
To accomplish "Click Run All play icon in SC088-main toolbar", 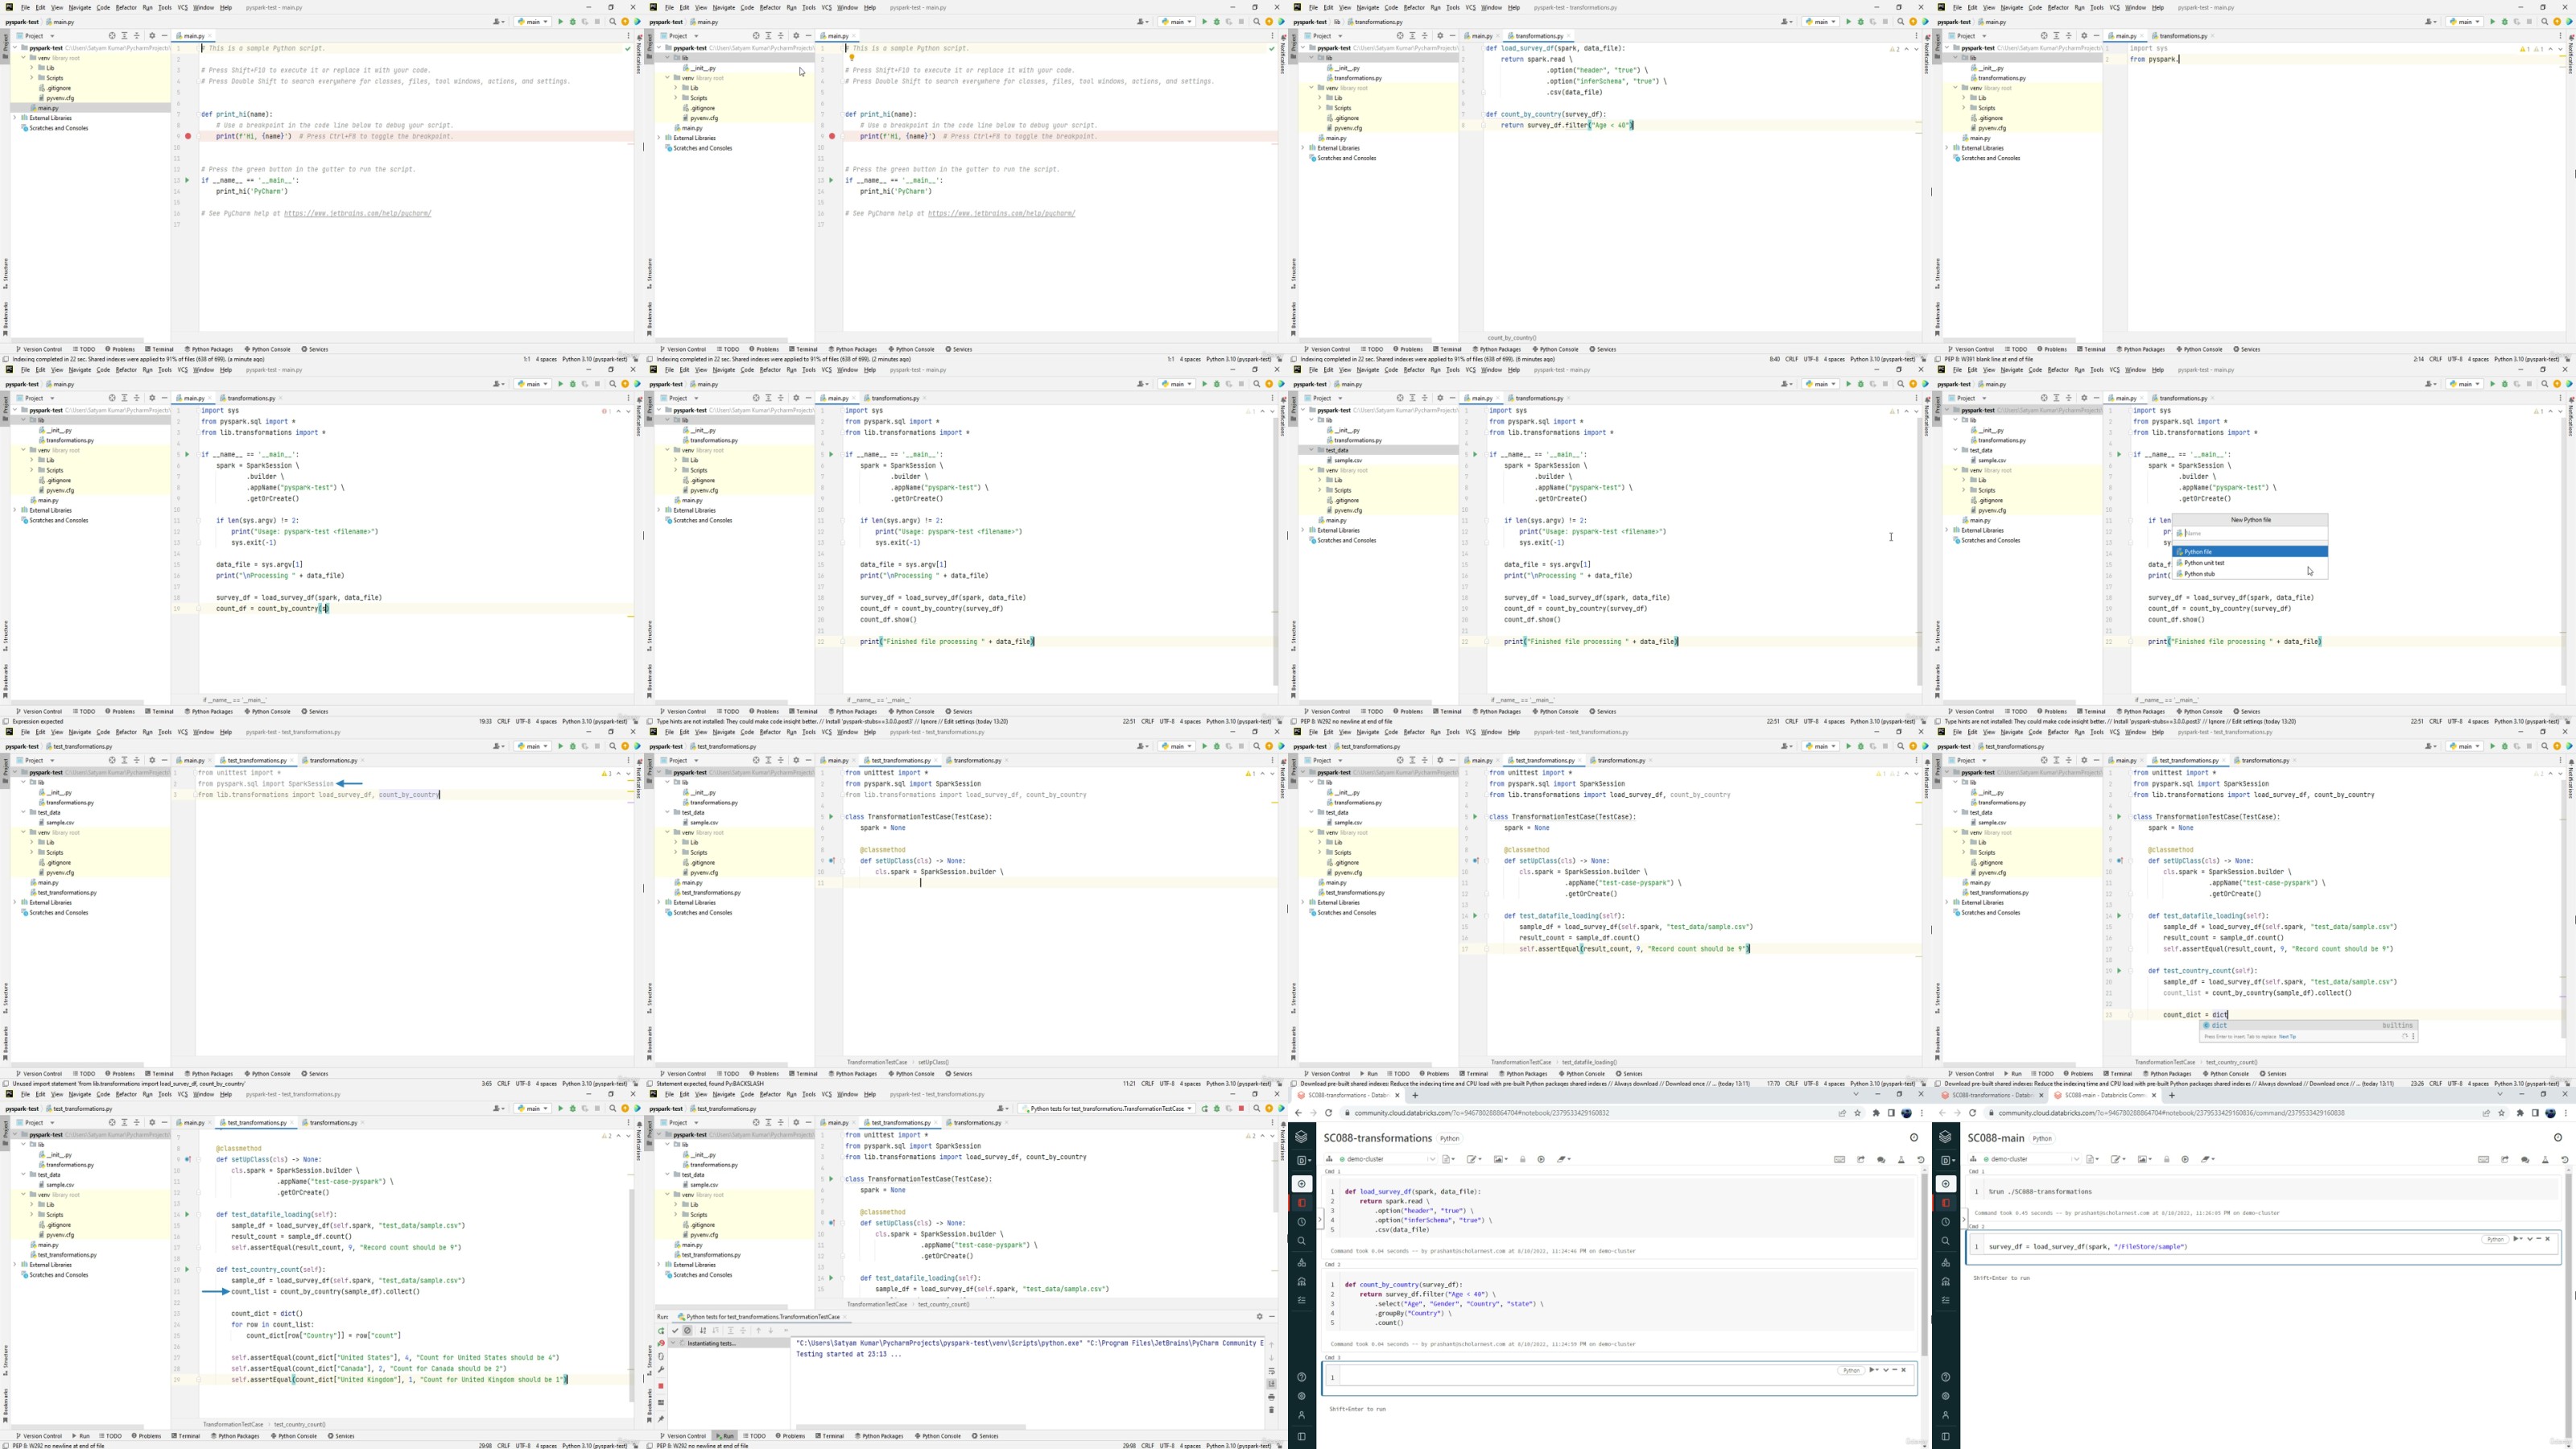I will coord(2185,1159).
